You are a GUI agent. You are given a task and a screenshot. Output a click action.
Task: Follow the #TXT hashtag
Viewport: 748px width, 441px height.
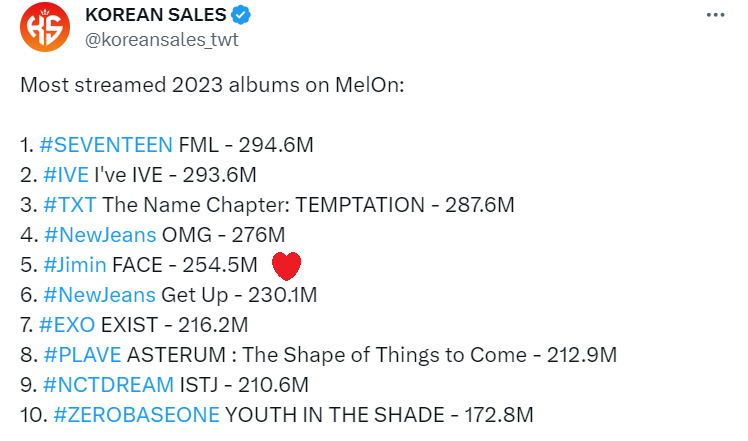70,205
